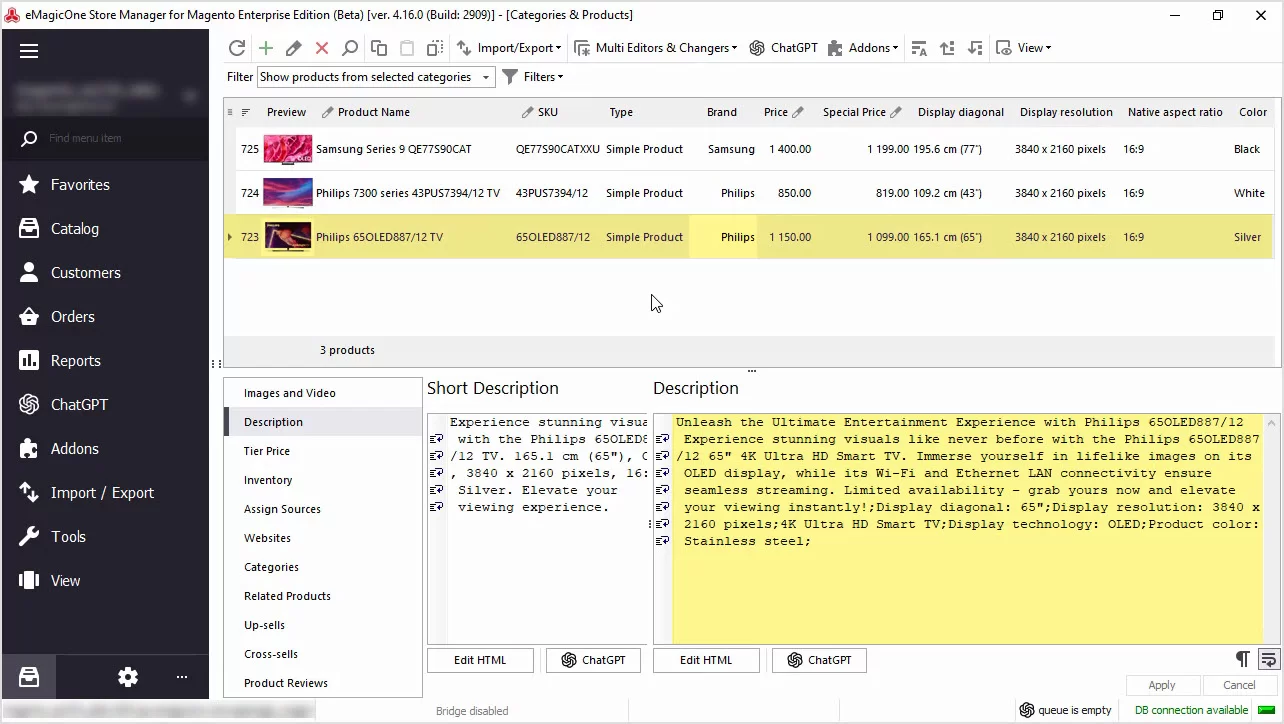Screen dimensions: 1284x724
Task: Toggle the word wrap icon in the editor
Action: tap(1268, 659)
